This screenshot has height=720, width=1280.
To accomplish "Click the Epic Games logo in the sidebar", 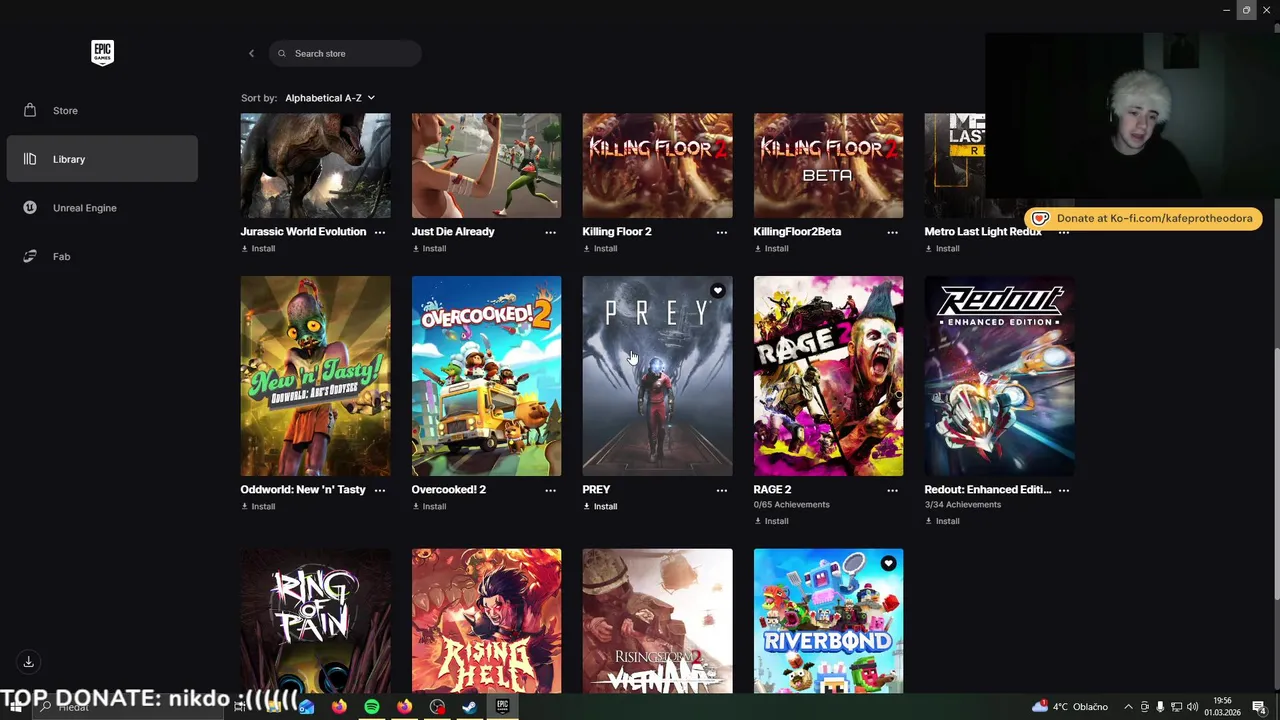I will 102,53.
